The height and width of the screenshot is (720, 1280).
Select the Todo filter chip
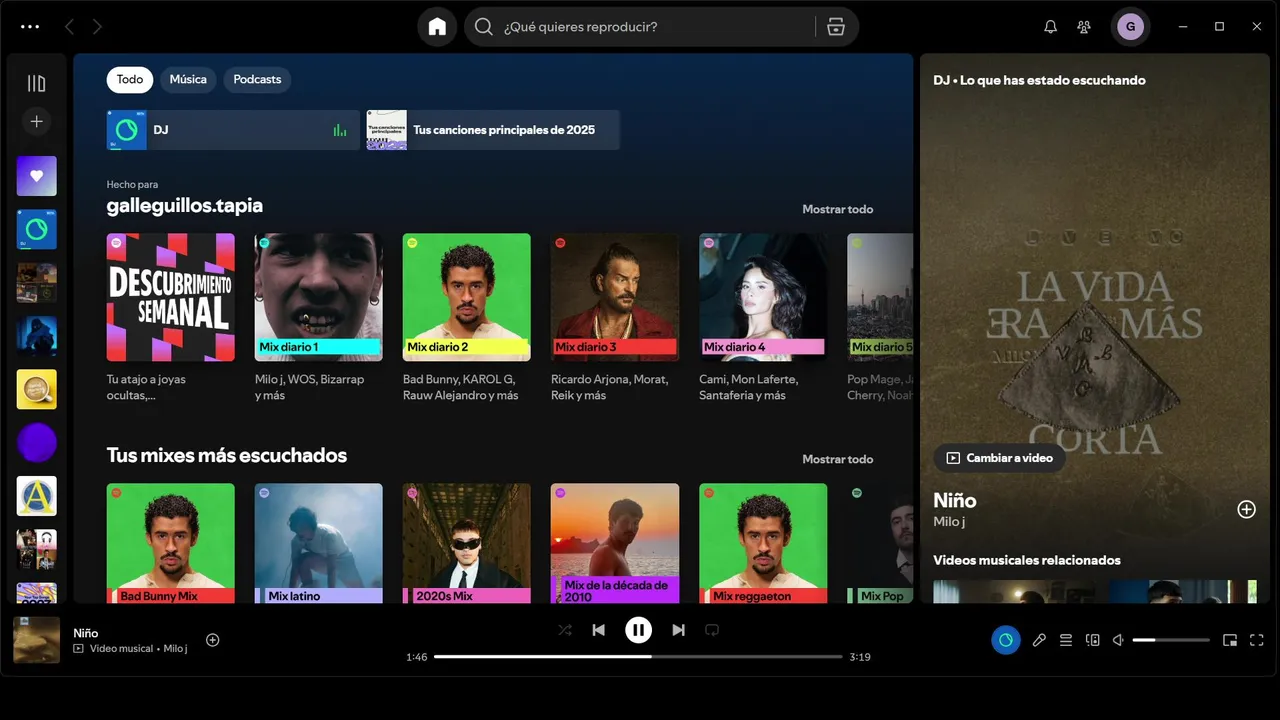130,80
